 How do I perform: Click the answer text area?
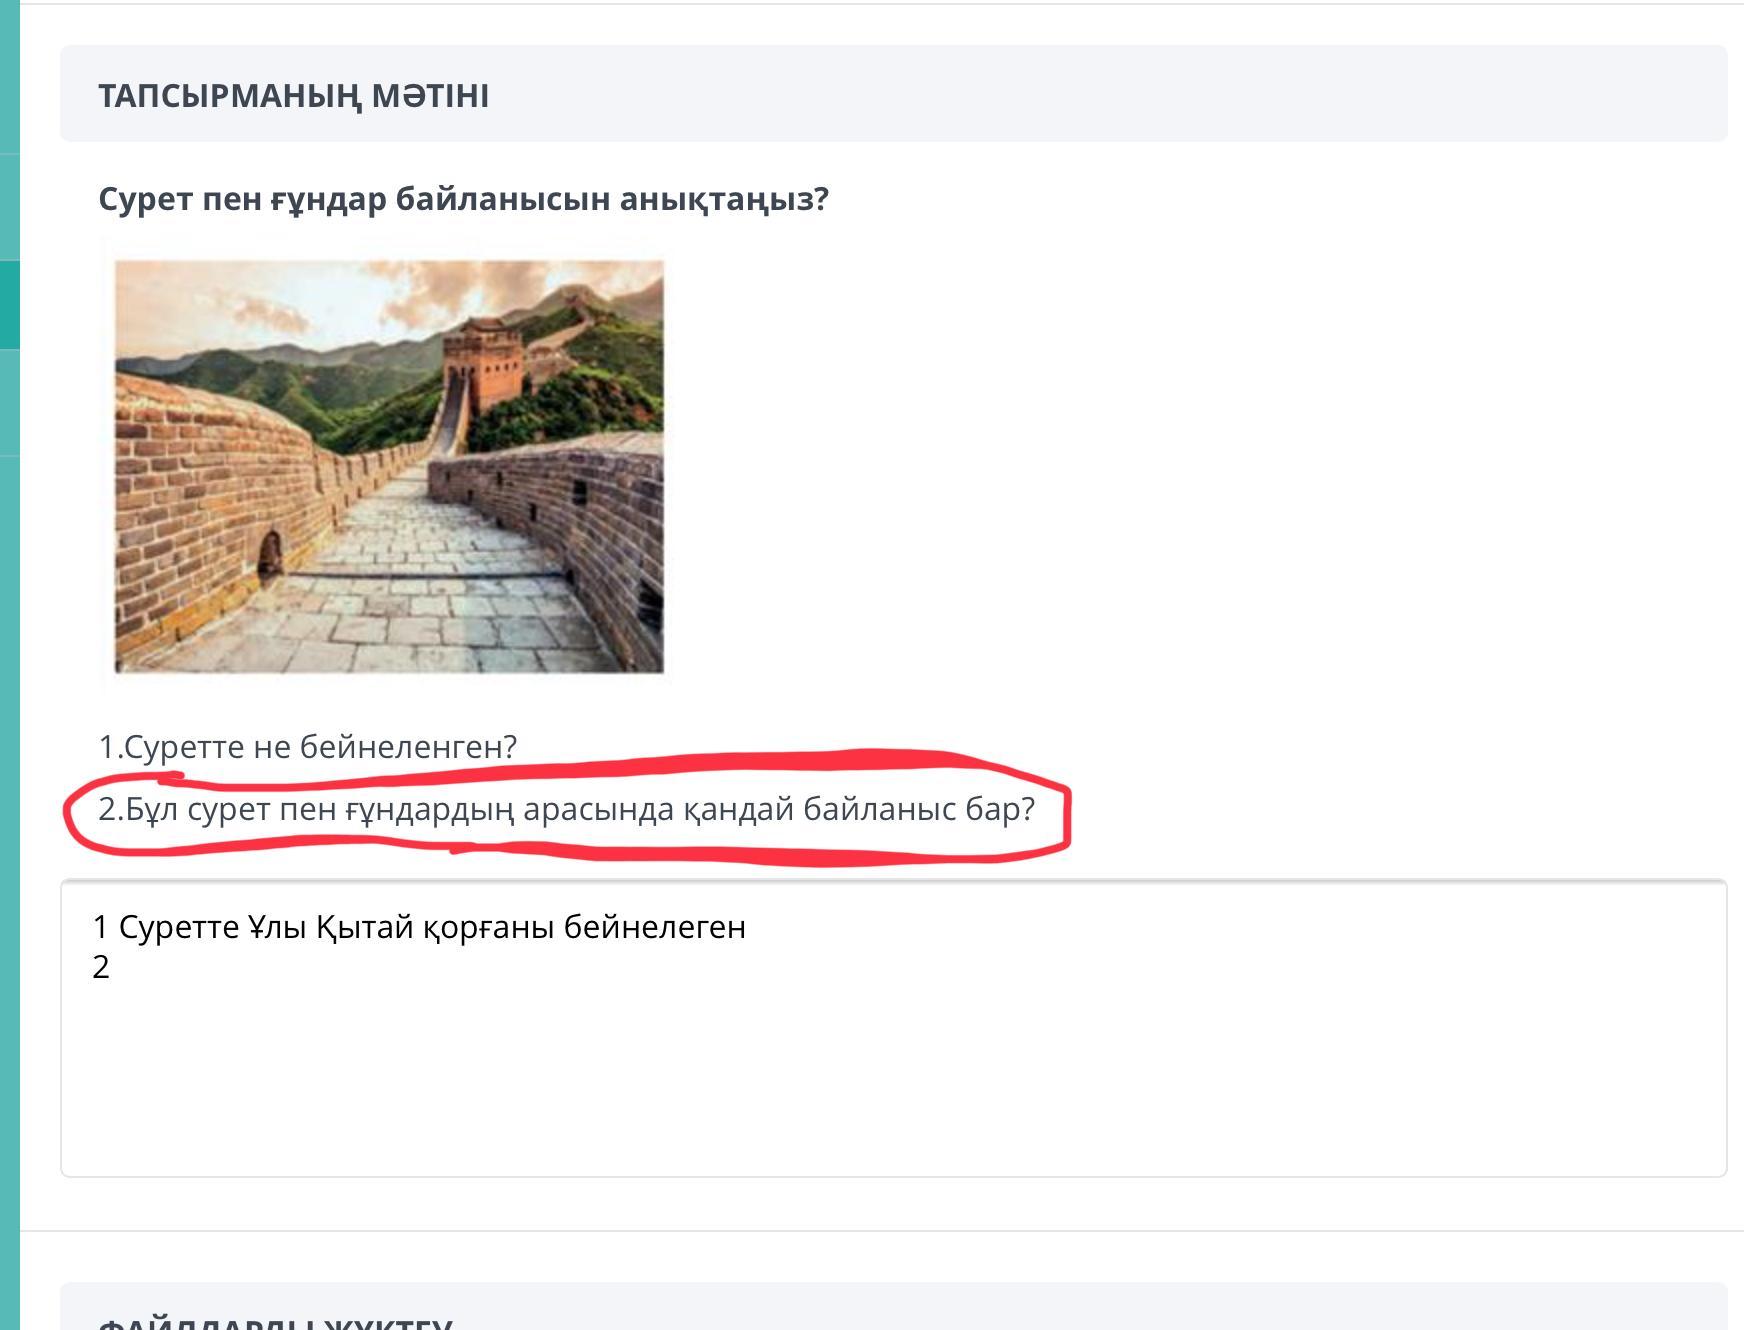[893, 1028]
